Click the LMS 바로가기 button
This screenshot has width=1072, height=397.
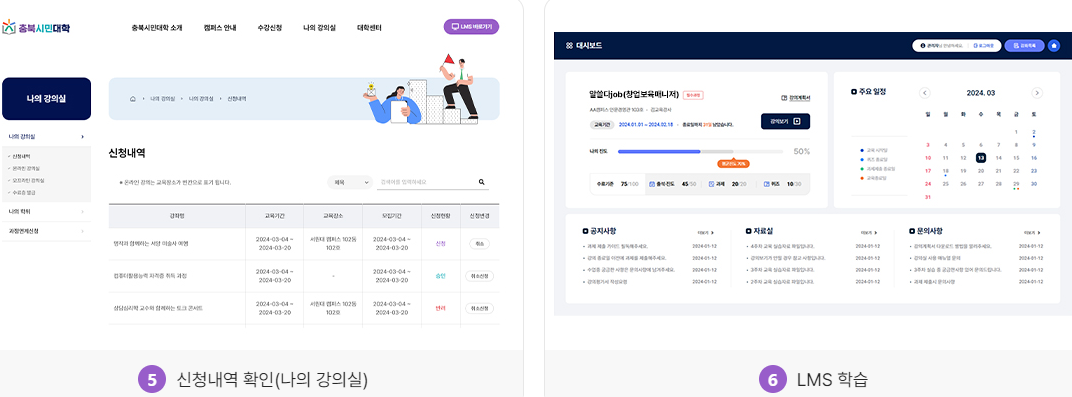point(471,27)
